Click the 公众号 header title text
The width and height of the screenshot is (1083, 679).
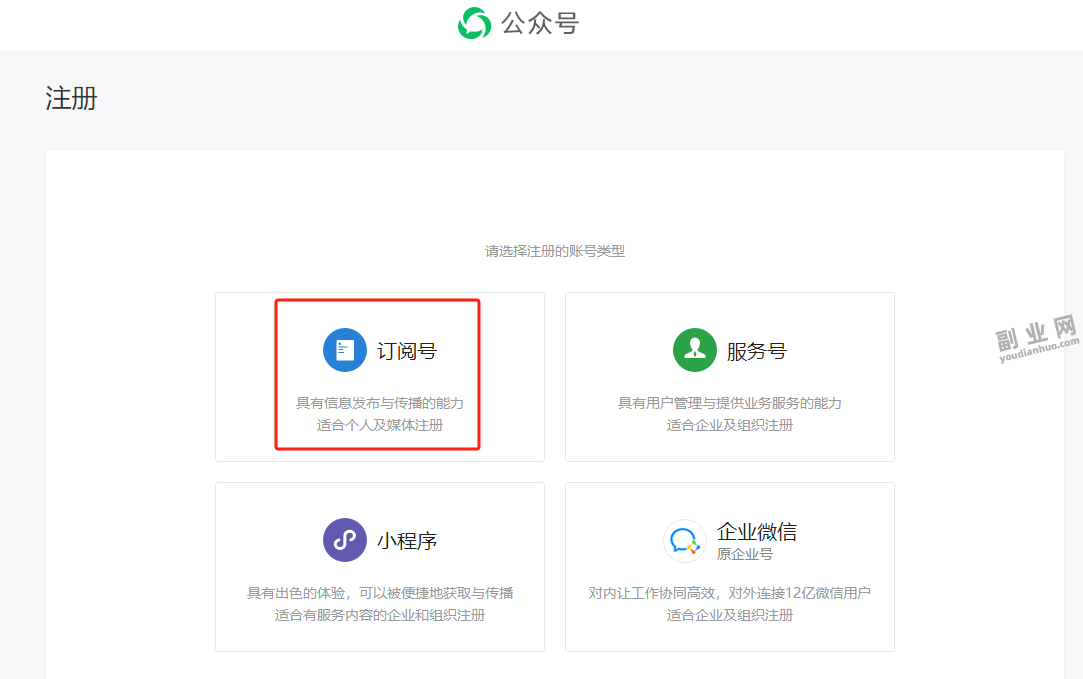pos(539,24)
